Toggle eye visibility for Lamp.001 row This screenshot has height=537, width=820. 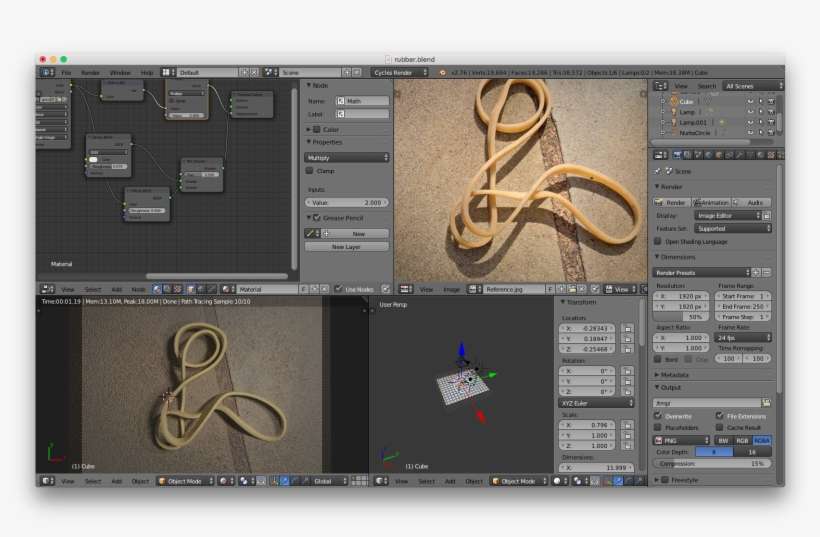(x=750, y=122)
